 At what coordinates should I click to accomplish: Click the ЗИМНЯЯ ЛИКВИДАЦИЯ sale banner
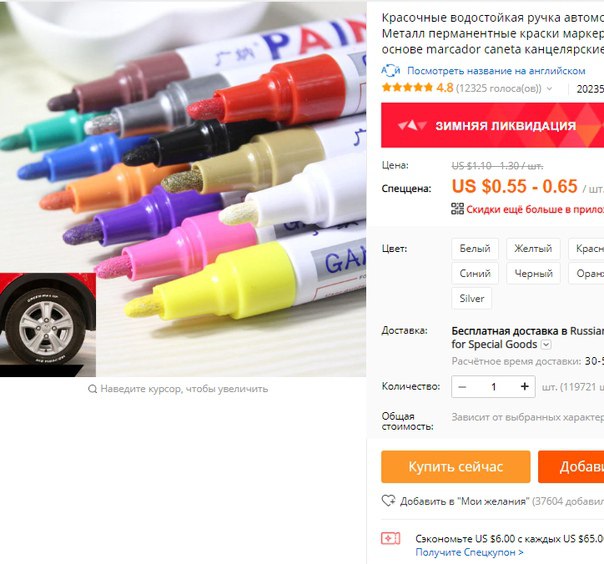tap(493, 125)
